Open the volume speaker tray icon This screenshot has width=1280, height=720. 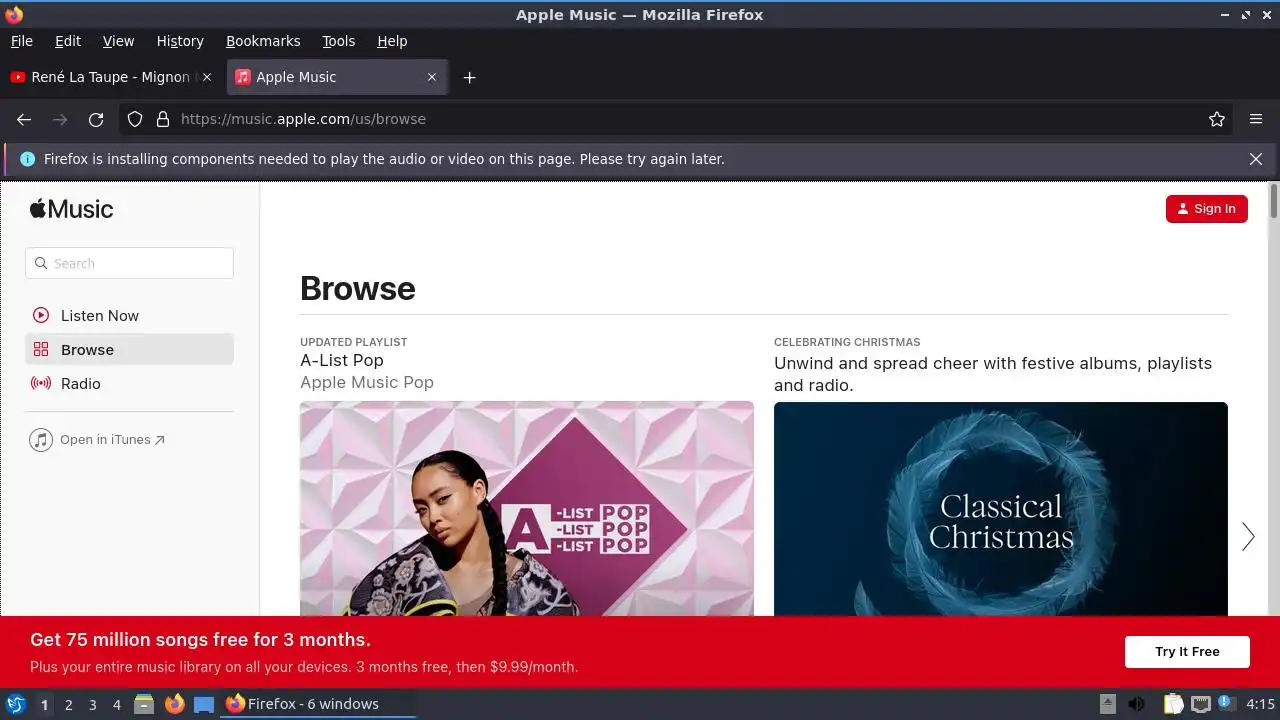pyautogui.click(x=1136, y=704)
